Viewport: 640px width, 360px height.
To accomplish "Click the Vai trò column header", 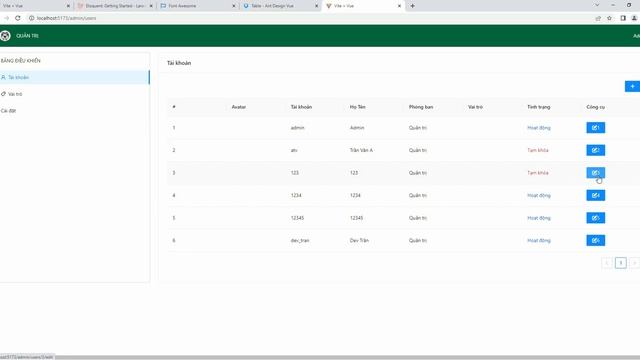I will click(476, 107).
